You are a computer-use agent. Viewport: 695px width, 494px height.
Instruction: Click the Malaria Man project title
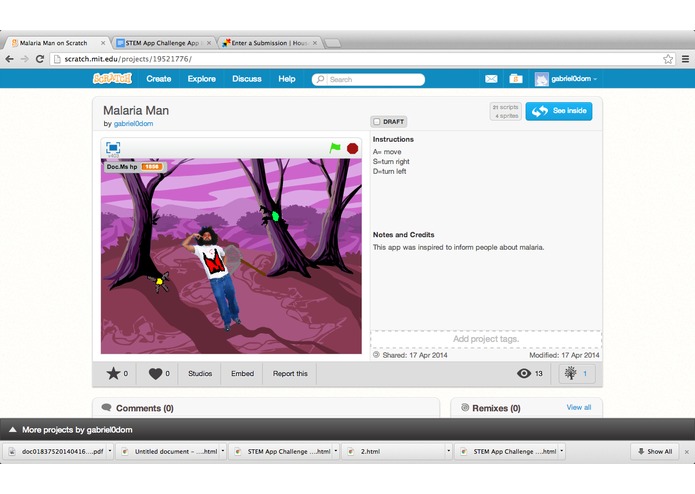(x=136, y=110)
